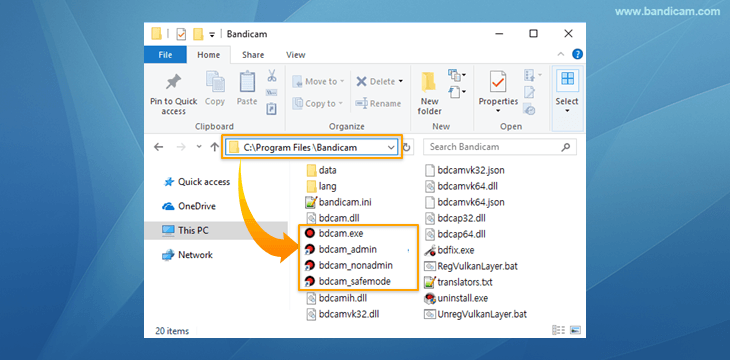This screenshot has width=730, height=360.
Task: Expand the Easy access dropdown
Action: click(458, 92)
